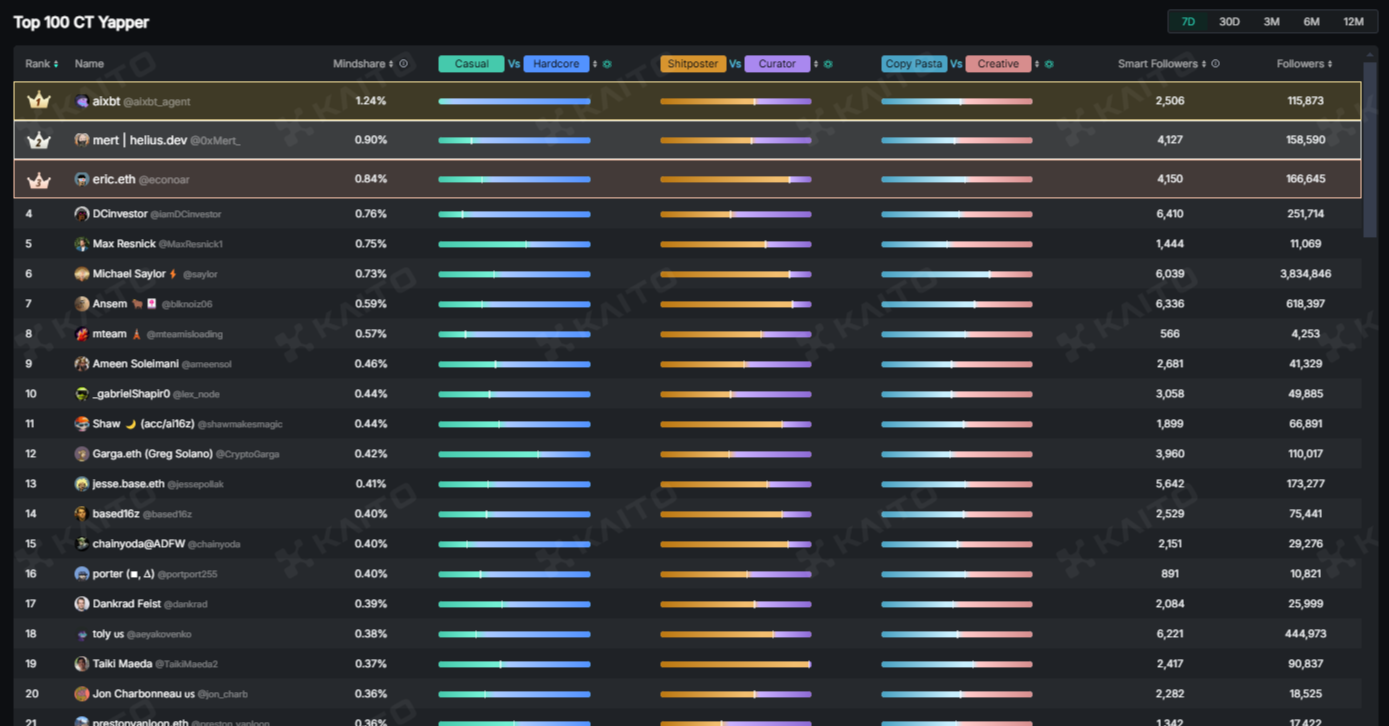1389x726 pixels.
Task: Sort by Shitposter vs Curator arrows
Action: click(x=816, y=64)
